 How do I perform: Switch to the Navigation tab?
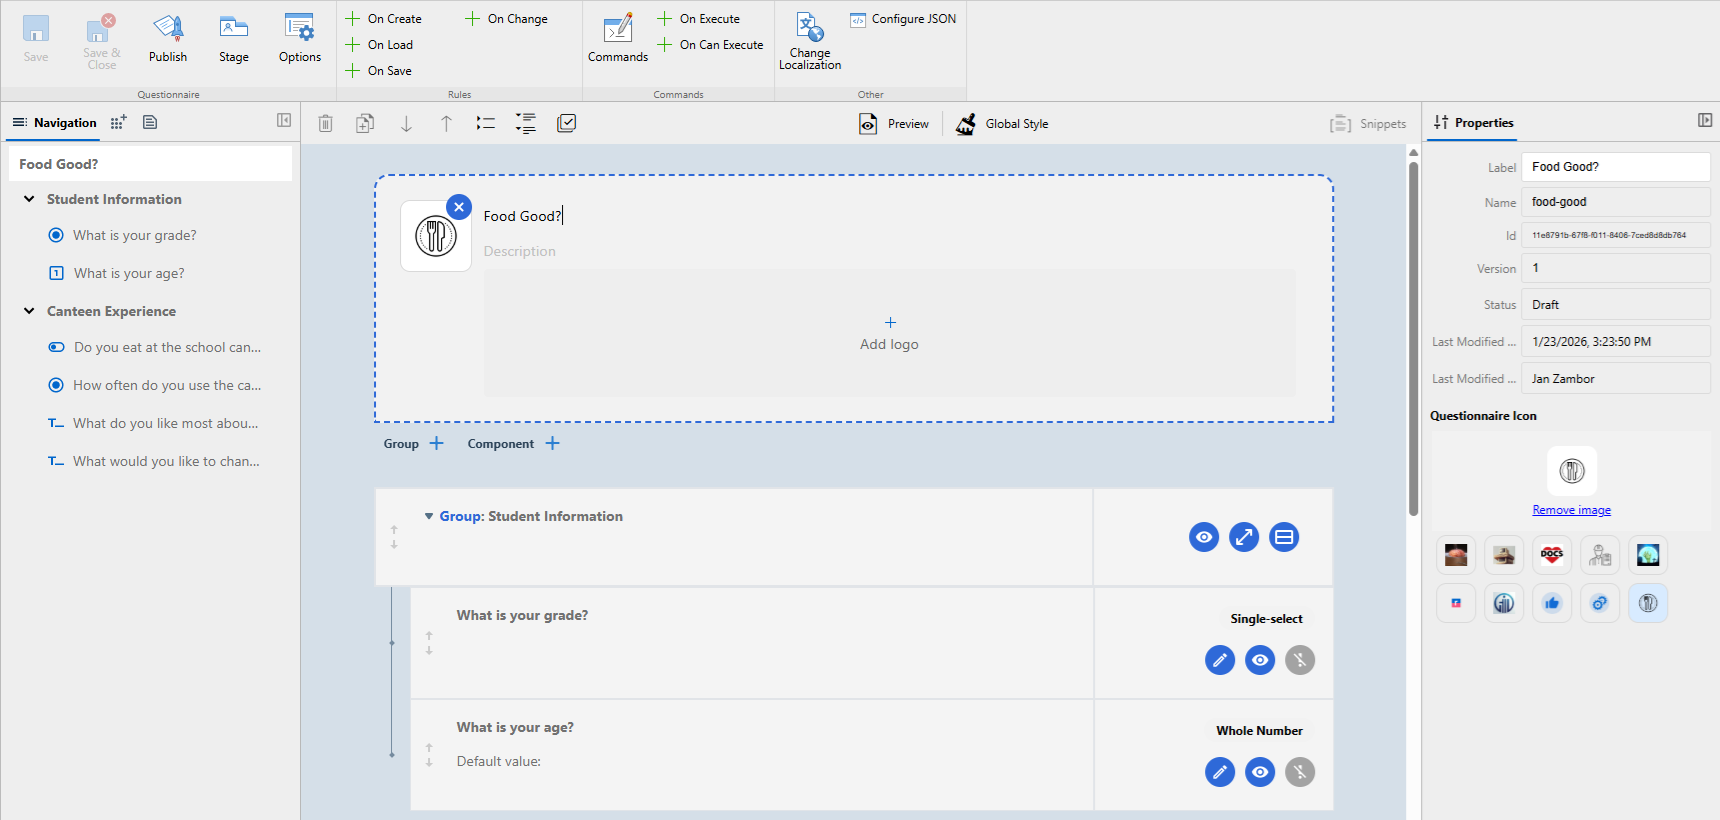pyautogui.click(x=55, y=123)
